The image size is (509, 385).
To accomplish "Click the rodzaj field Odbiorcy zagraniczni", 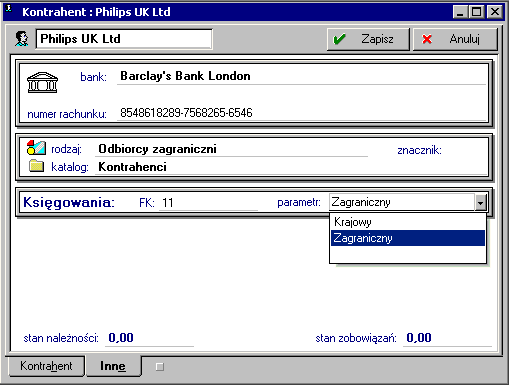I will 231,149.
